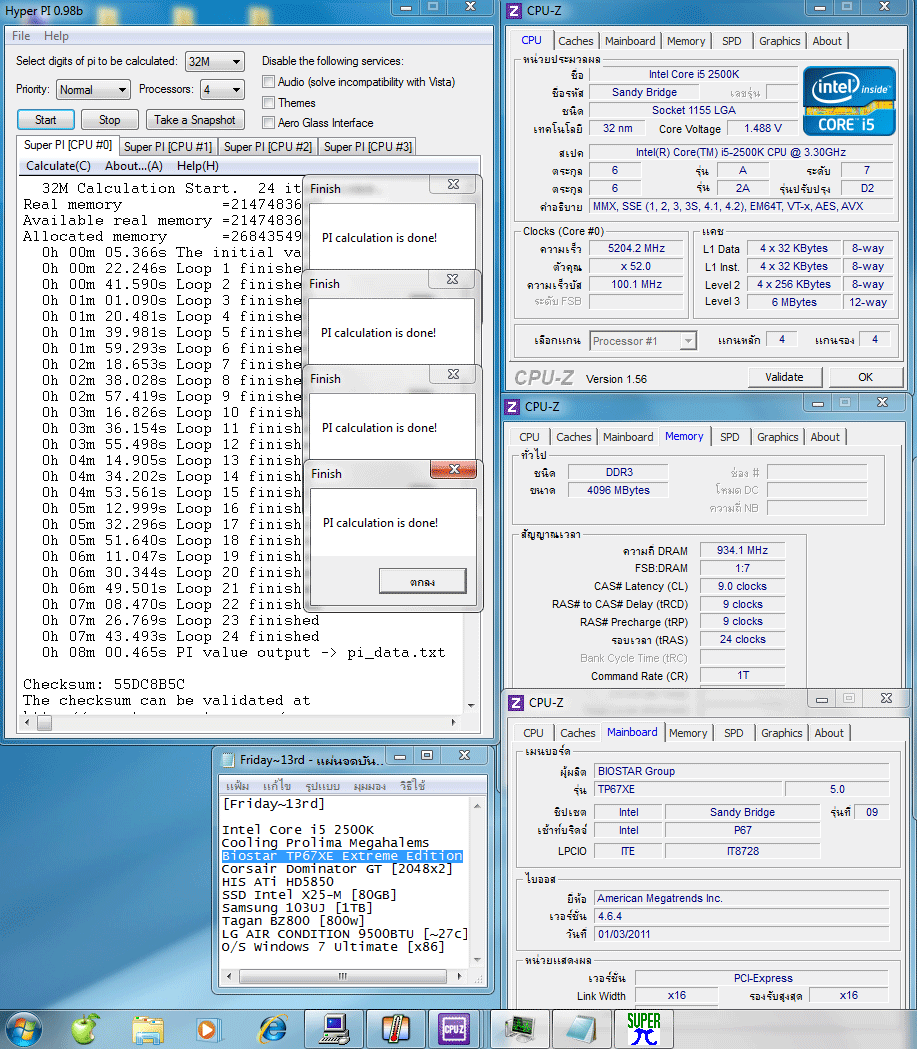This screenshot has width=917, height=1049.
Task: Click the Intel Core i5 logo badge
Action: pyautogui.click(x=848, y=101)
